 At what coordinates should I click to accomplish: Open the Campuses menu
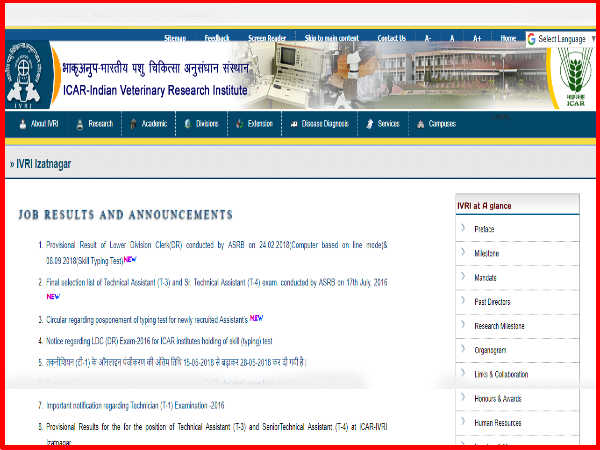click(x=441, y=124)
